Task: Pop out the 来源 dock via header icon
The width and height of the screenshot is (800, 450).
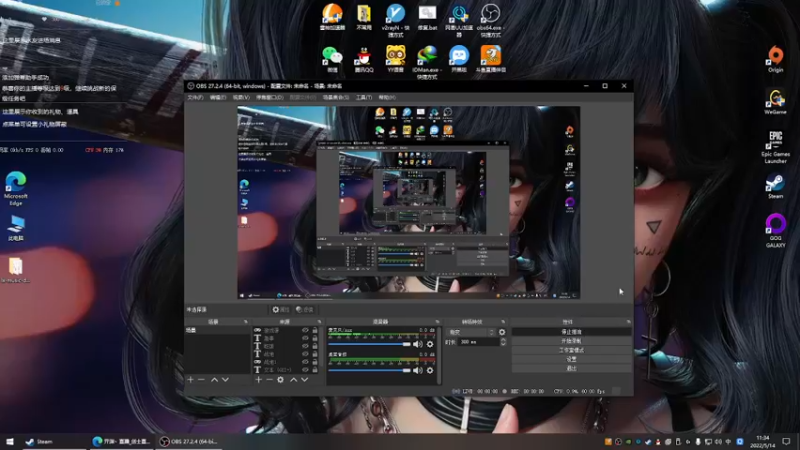Action: (319, 322)
